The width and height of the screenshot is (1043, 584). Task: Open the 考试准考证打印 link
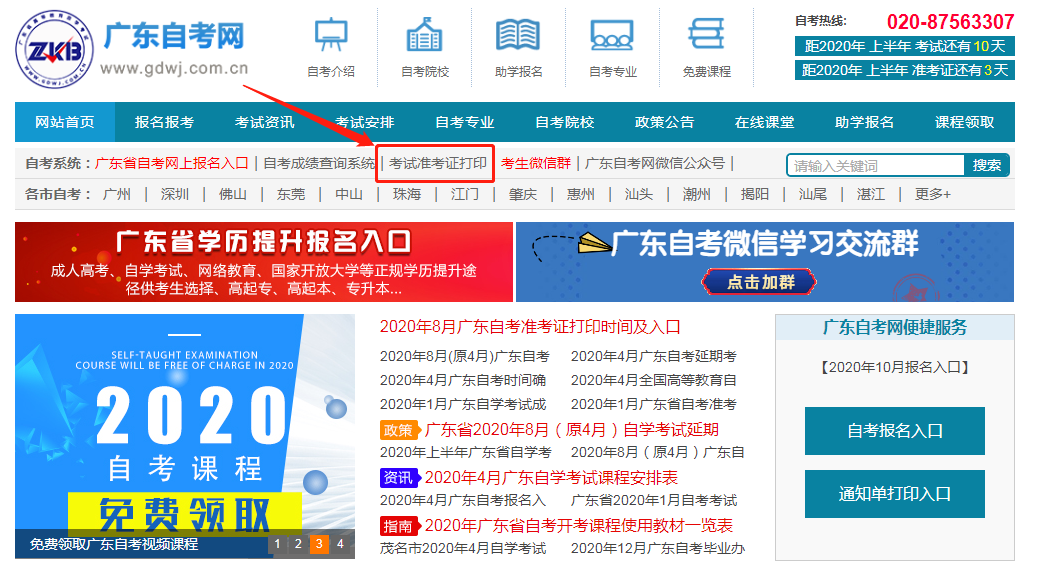click(437, 163)
